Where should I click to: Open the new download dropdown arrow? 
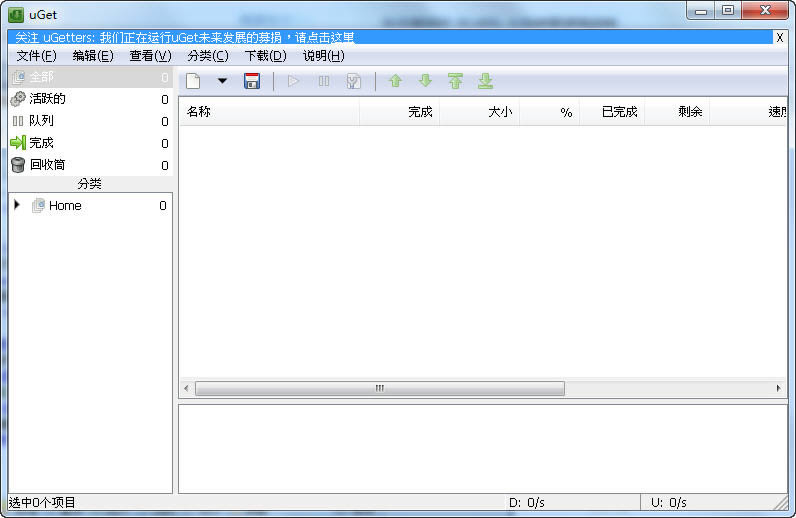[222, 81]
